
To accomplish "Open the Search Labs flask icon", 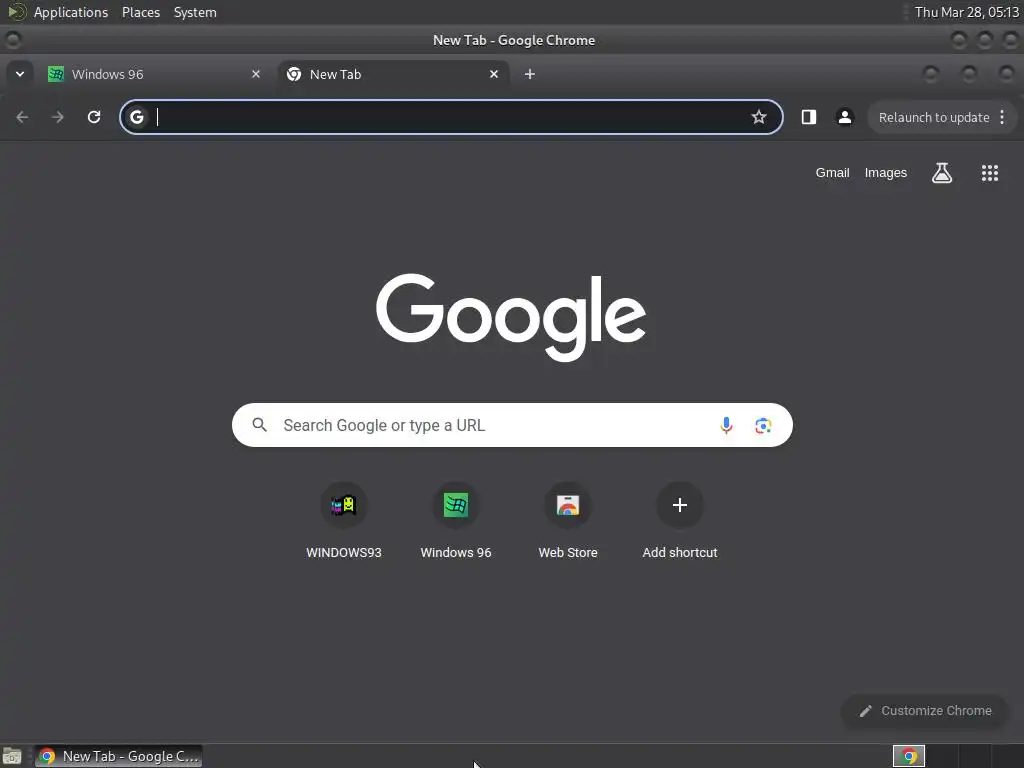I will coord(942,172).
